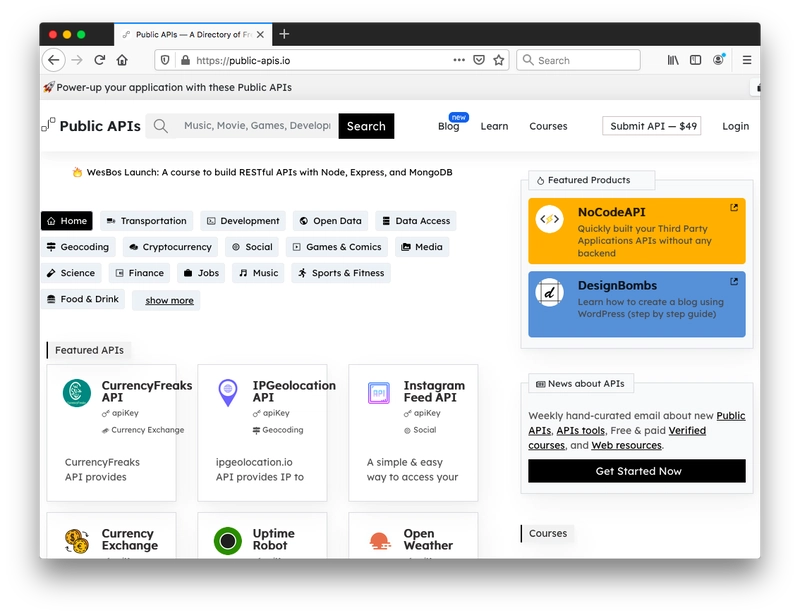The height and width of the screenshot is (615, 800).
Task: Go back using the browser back arrow
Action: (54, 60)
